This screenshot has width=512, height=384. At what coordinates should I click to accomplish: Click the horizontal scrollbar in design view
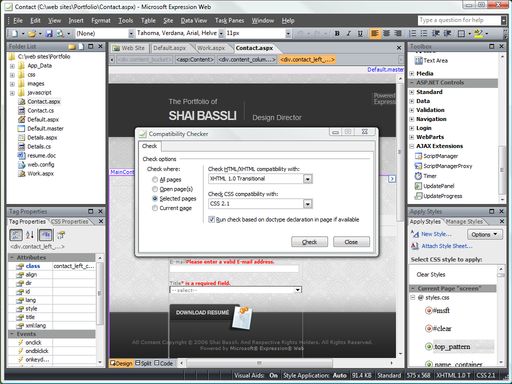(259, 363)
